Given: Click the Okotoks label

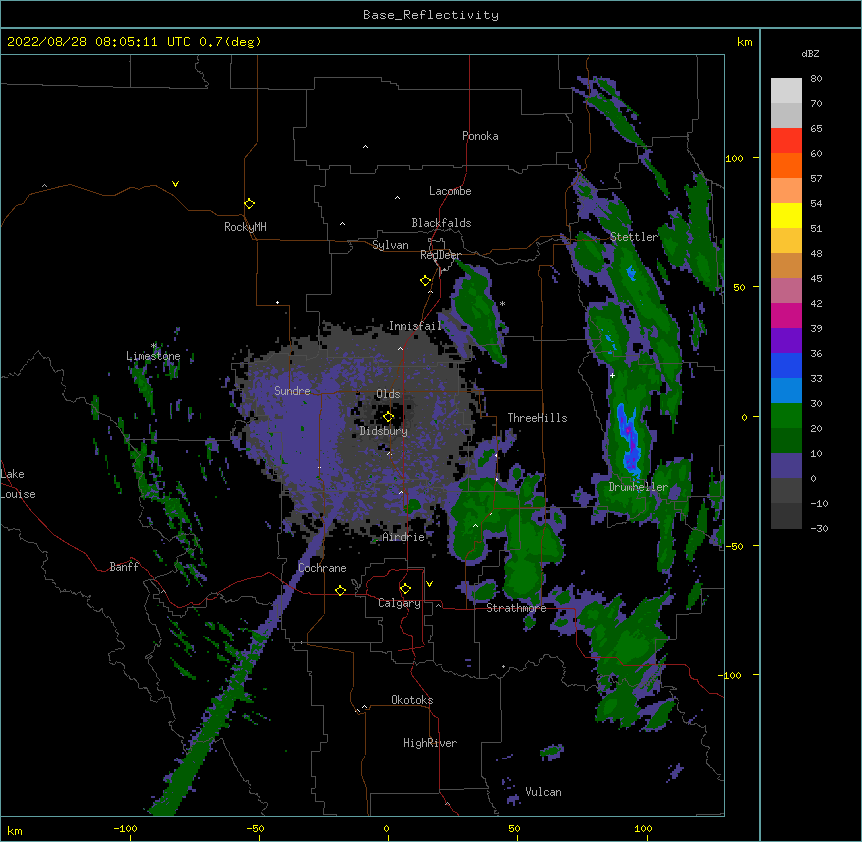Looking at the screenshot, I should click(x=412, y=700).
